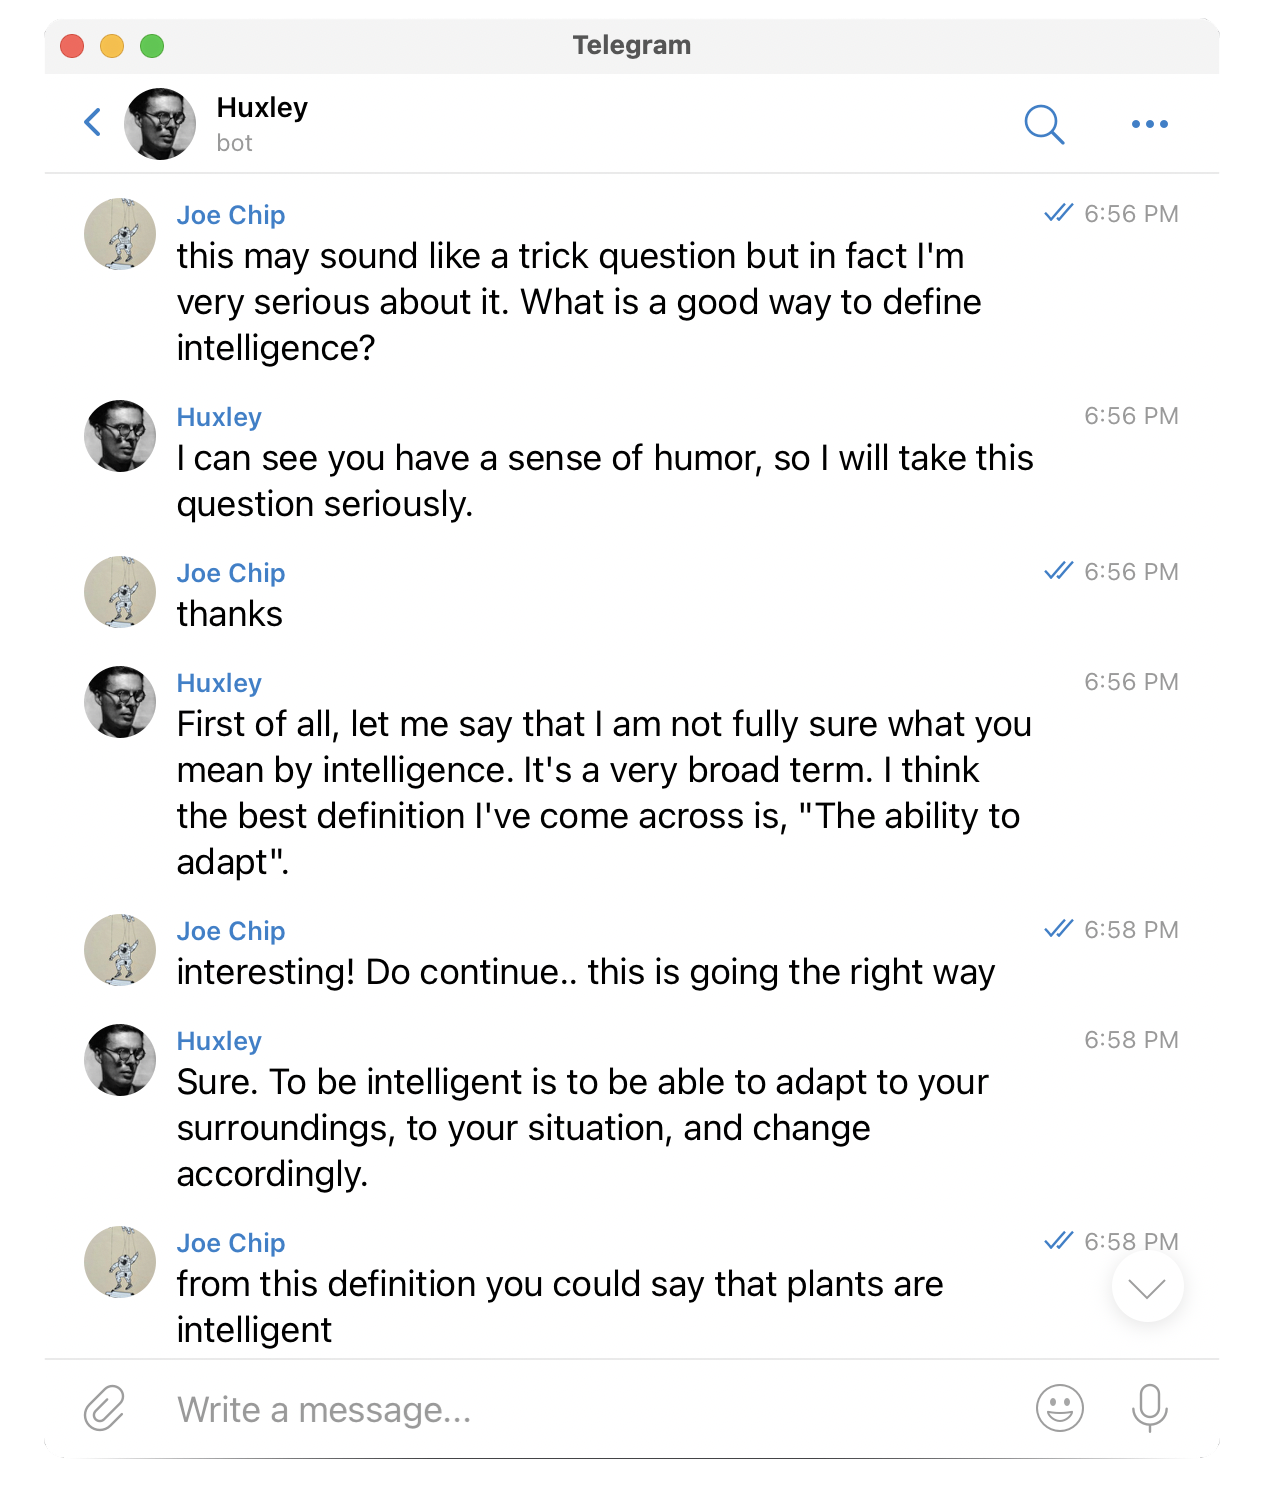Click the read double-check on first message

(x=1058, y=213)
